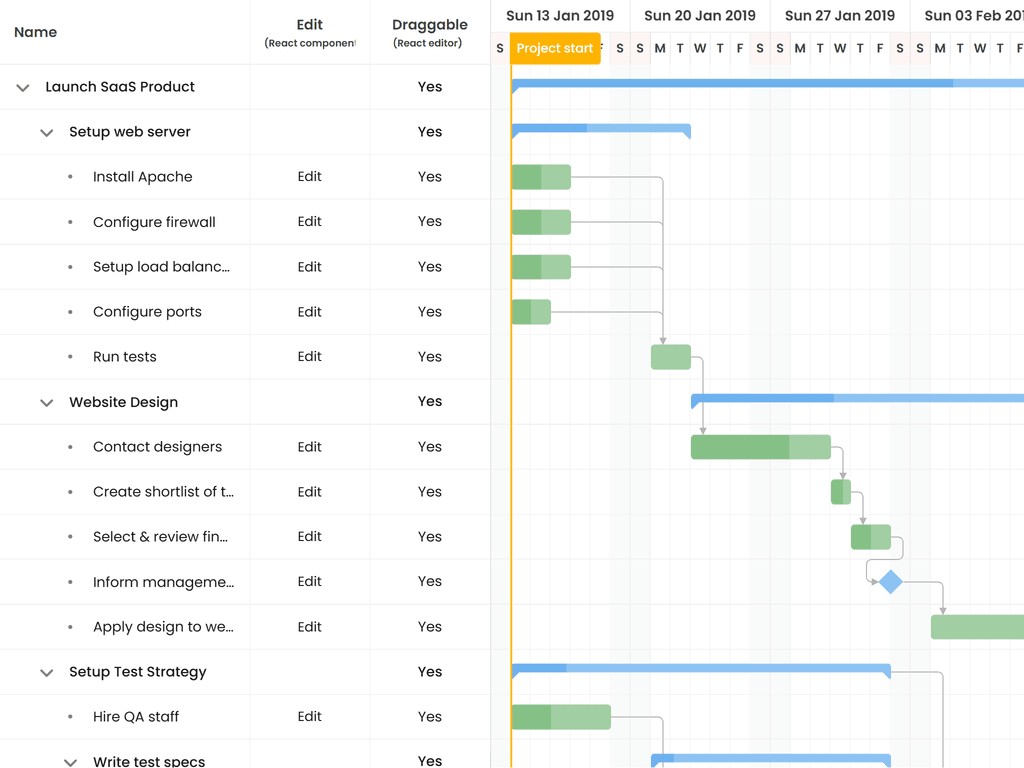Select the Contact designers task bar
The height and width of the screenshot is (768, 1024).
click(x=760, y=447)
